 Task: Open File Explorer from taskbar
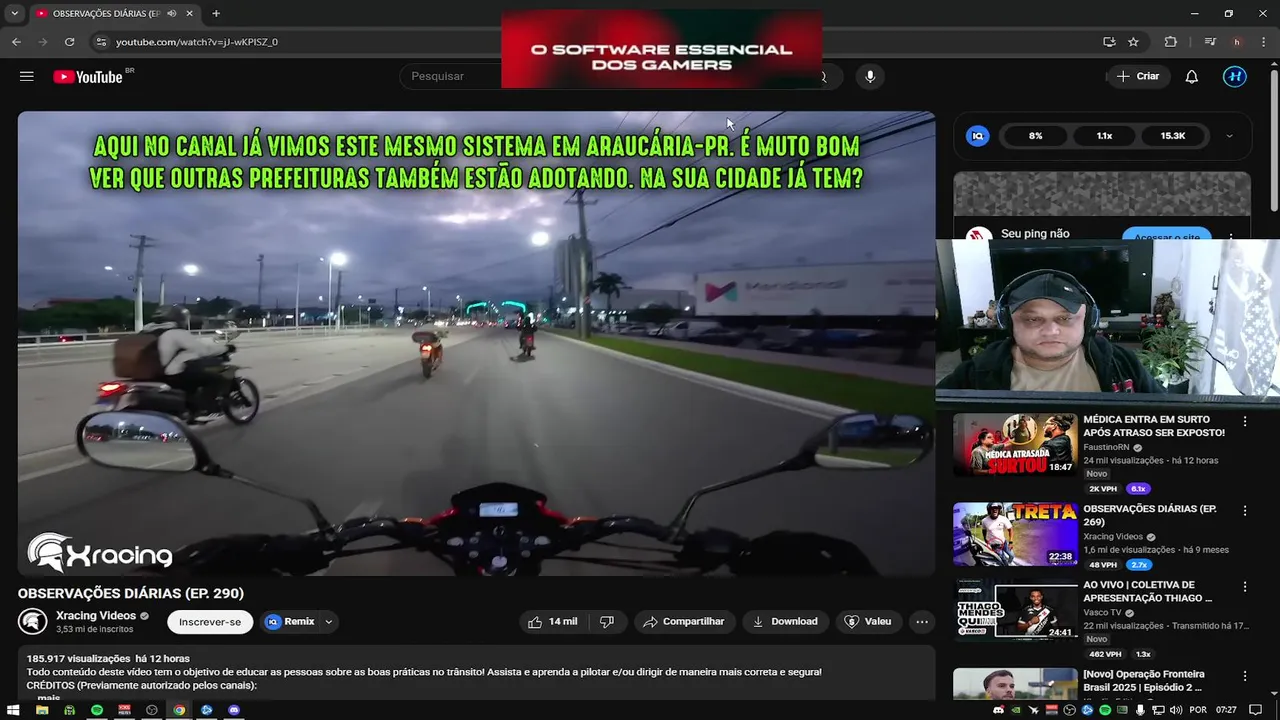pyautogui.click(x=42, y=710)
